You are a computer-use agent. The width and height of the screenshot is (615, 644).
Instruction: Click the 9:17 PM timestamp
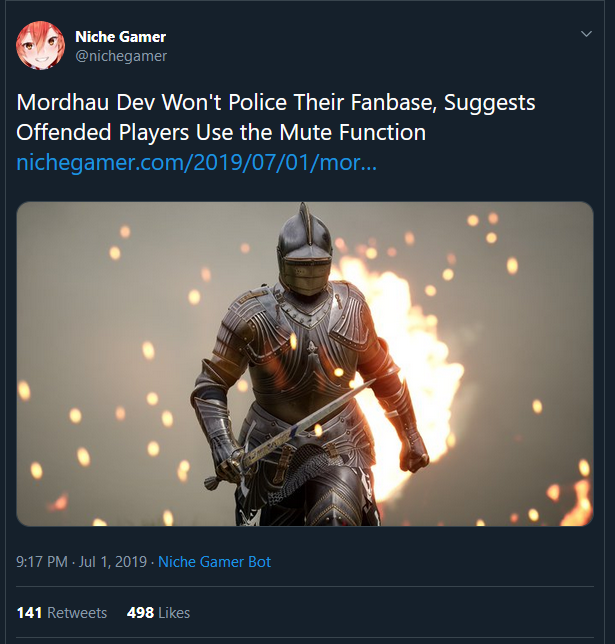(x=42, y=562)
